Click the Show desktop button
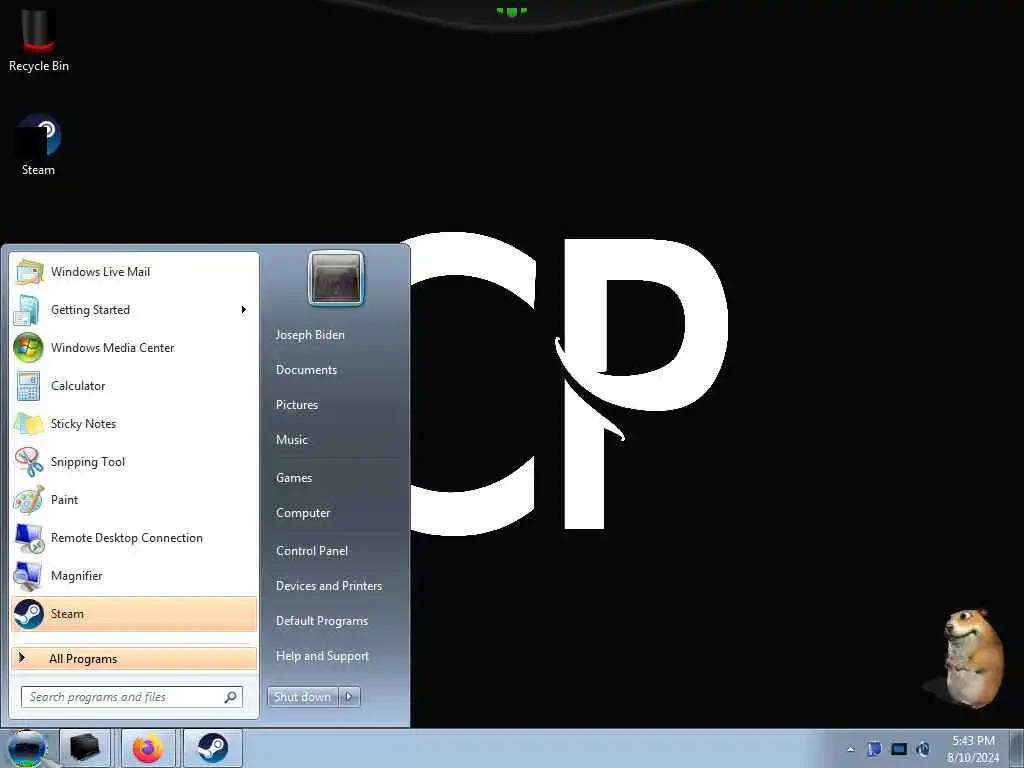Image resolution: width=1024 pixels, height=768 pixels. [x=1017, y=748]
